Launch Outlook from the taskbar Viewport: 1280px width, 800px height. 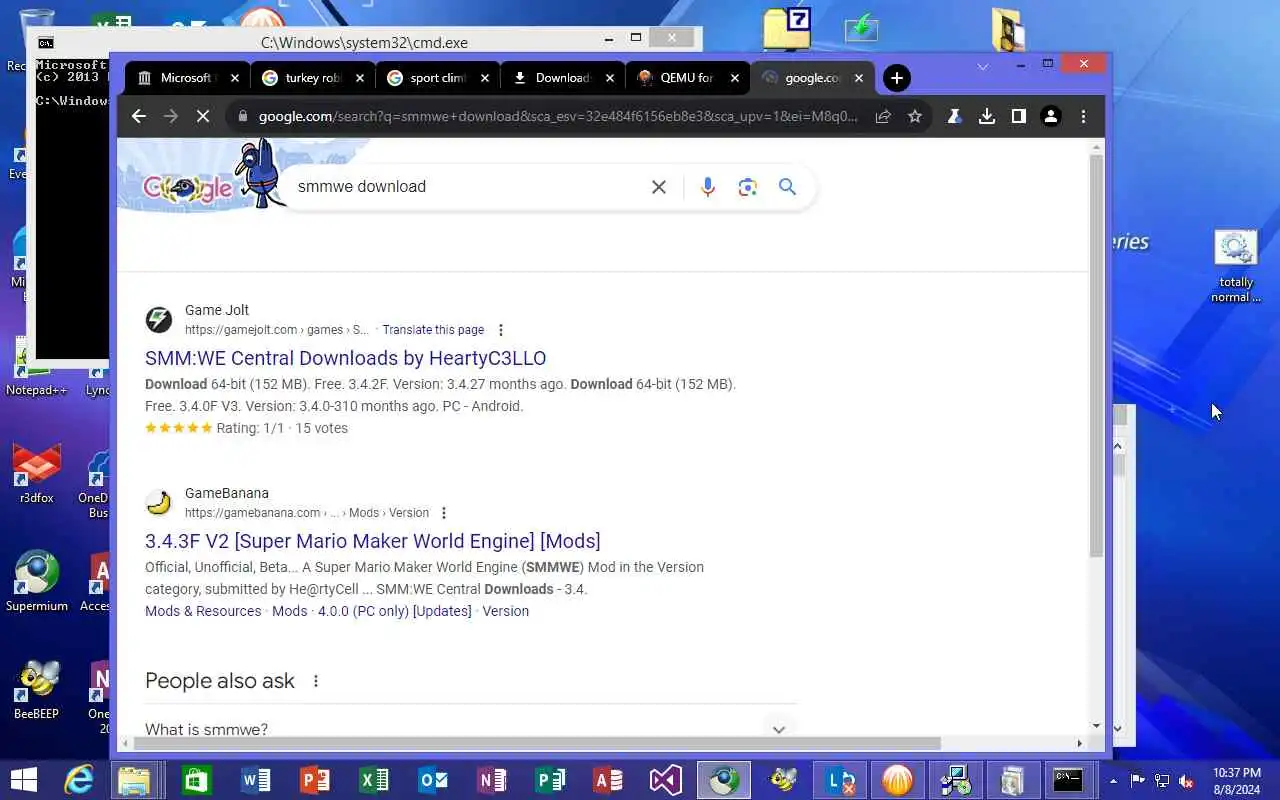[433, 780]
